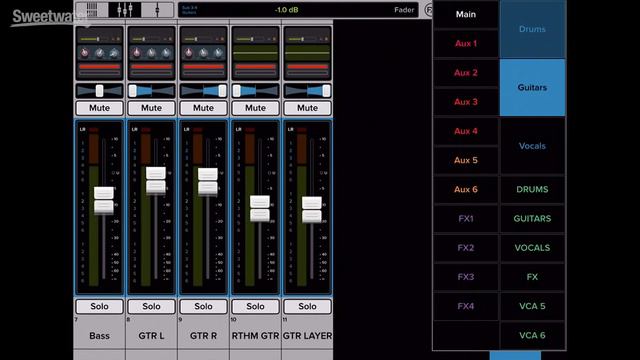Click the Fader label in the display
The image size is (640, 360).
tap(404, 10)
